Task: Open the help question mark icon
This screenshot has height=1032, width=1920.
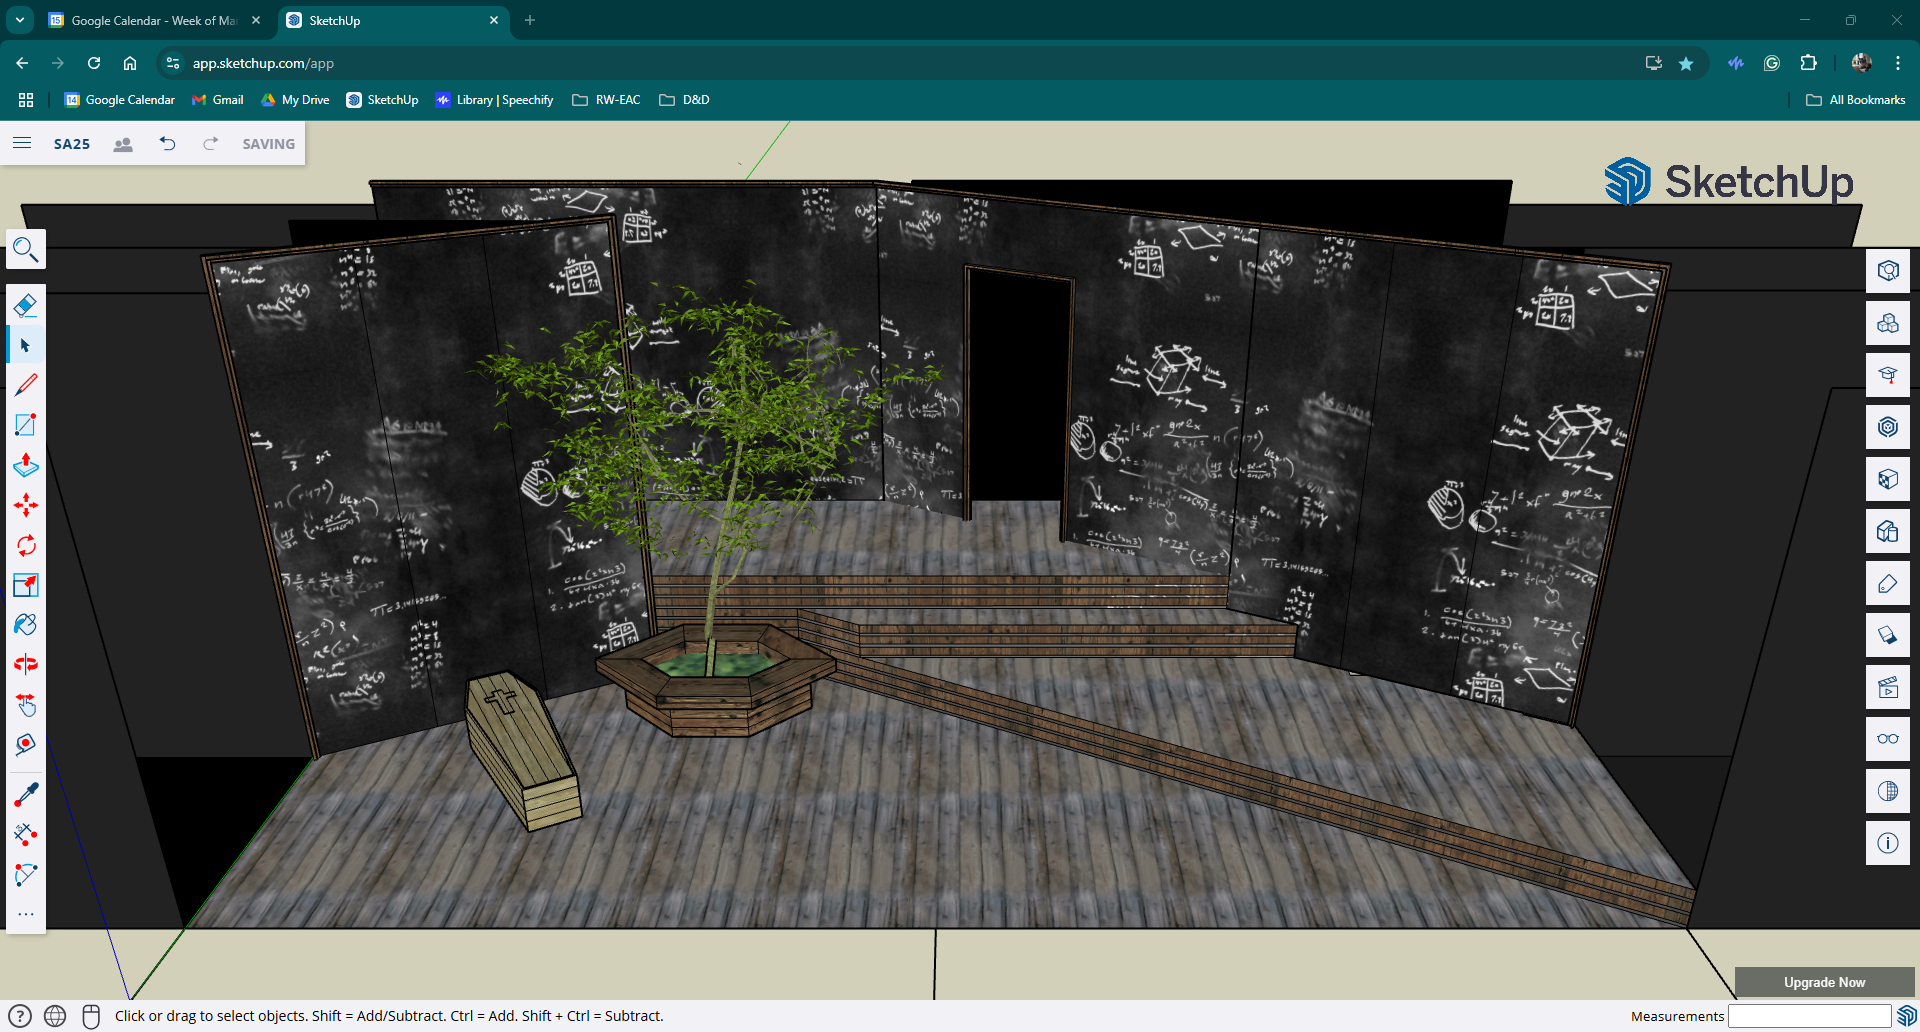Action: (x=20, y=1016)
